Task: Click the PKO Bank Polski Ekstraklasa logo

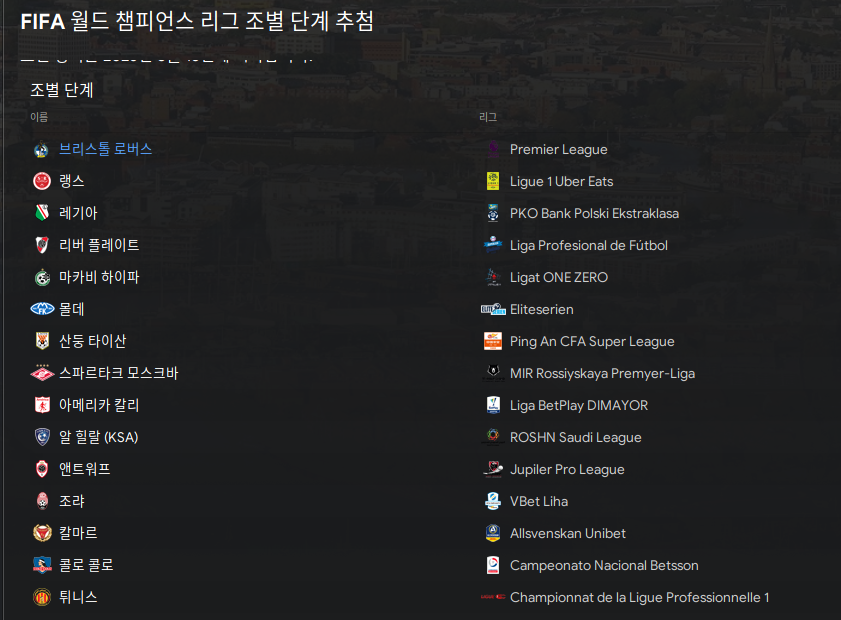Action: pyautogui.click(x=493, y=213)
